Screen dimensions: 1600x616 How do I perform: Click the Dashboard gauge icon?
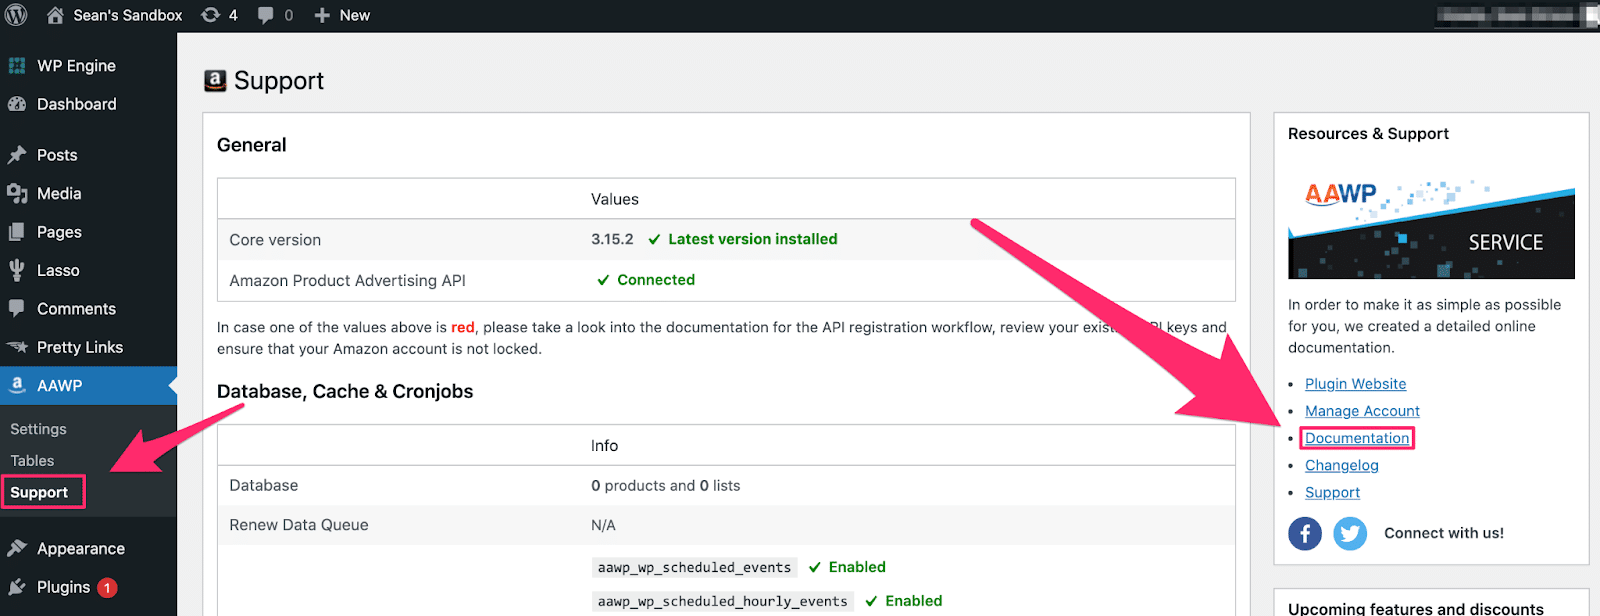click(17, 104)
